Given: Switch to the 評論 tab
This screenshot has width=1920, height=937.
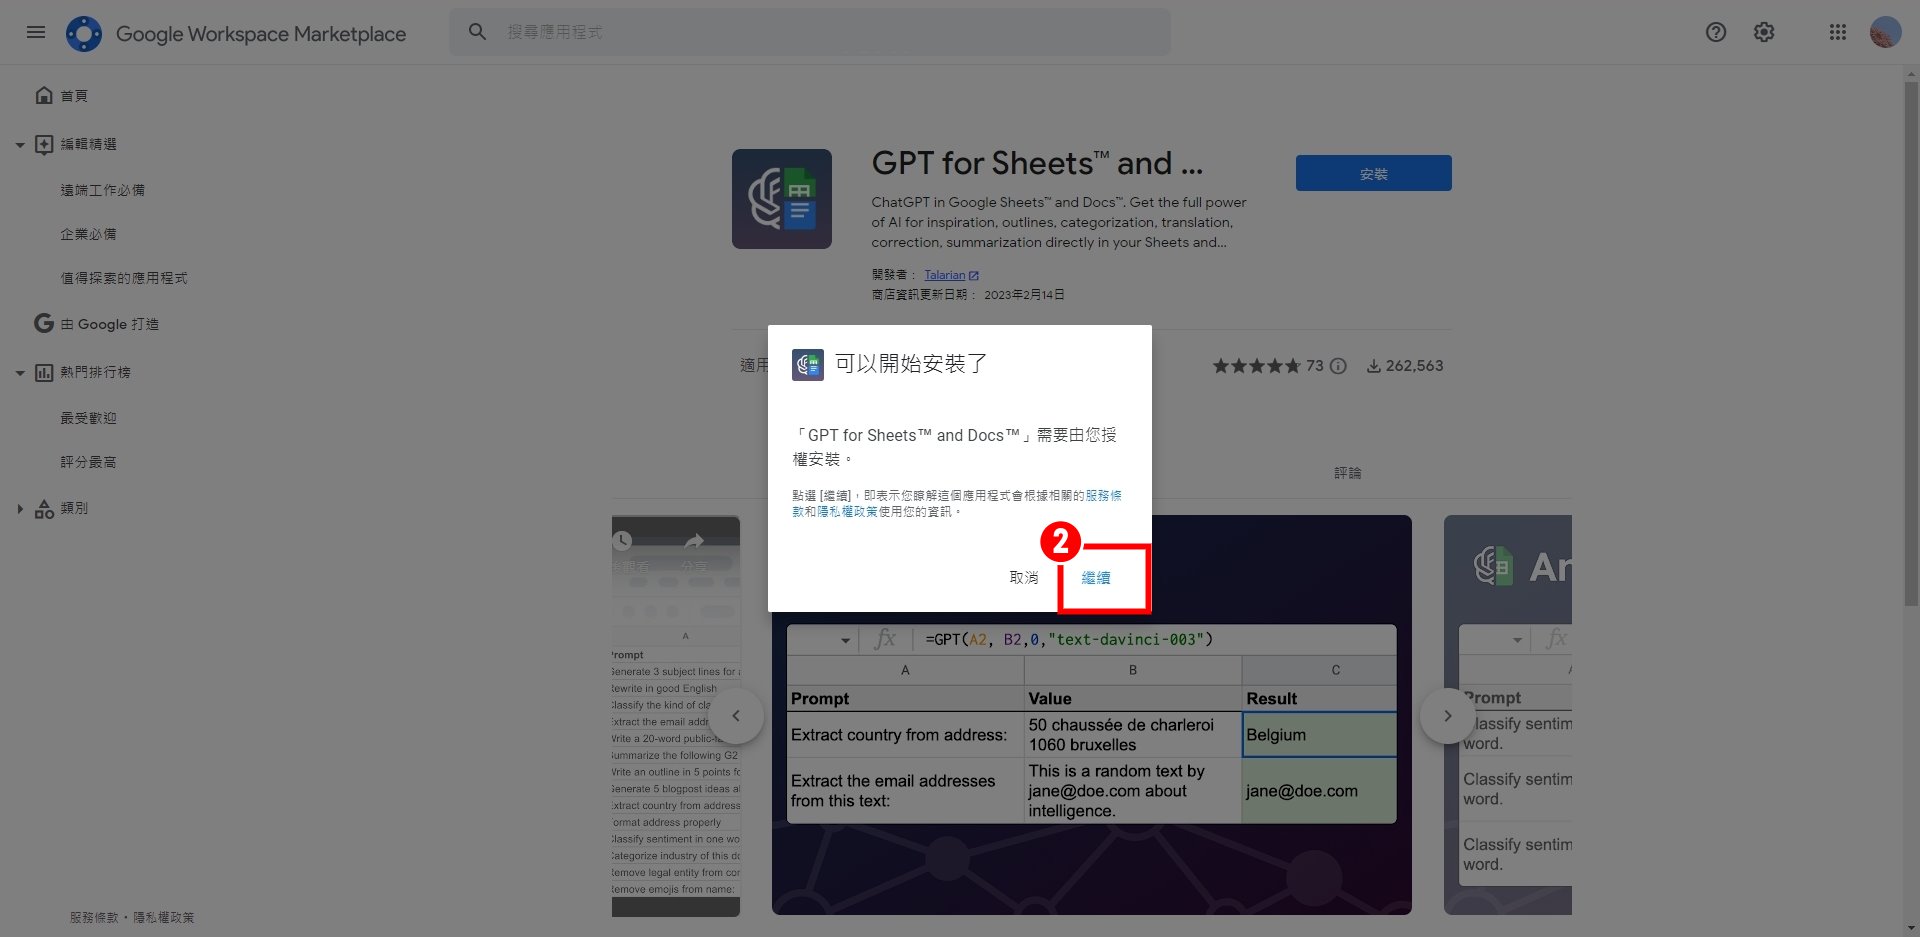Looking at the screenshot, I should point(1347,473).
